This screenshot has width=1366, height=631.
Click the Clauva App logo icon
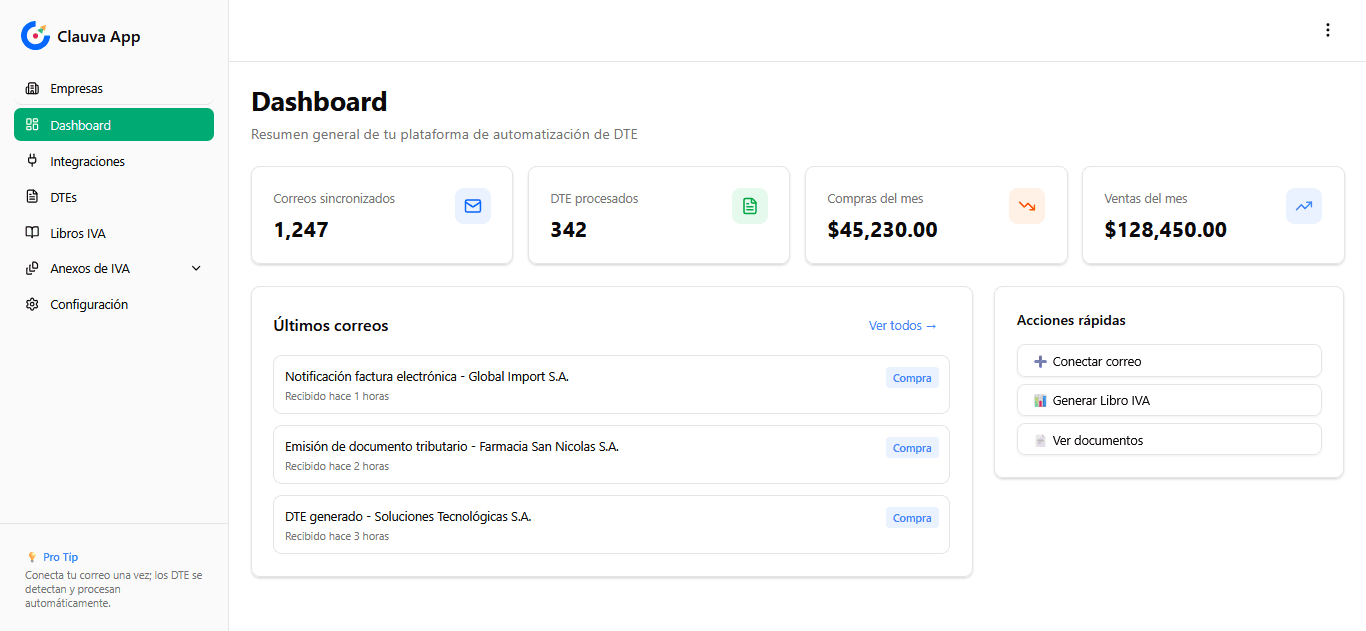[x=35, y=36]
